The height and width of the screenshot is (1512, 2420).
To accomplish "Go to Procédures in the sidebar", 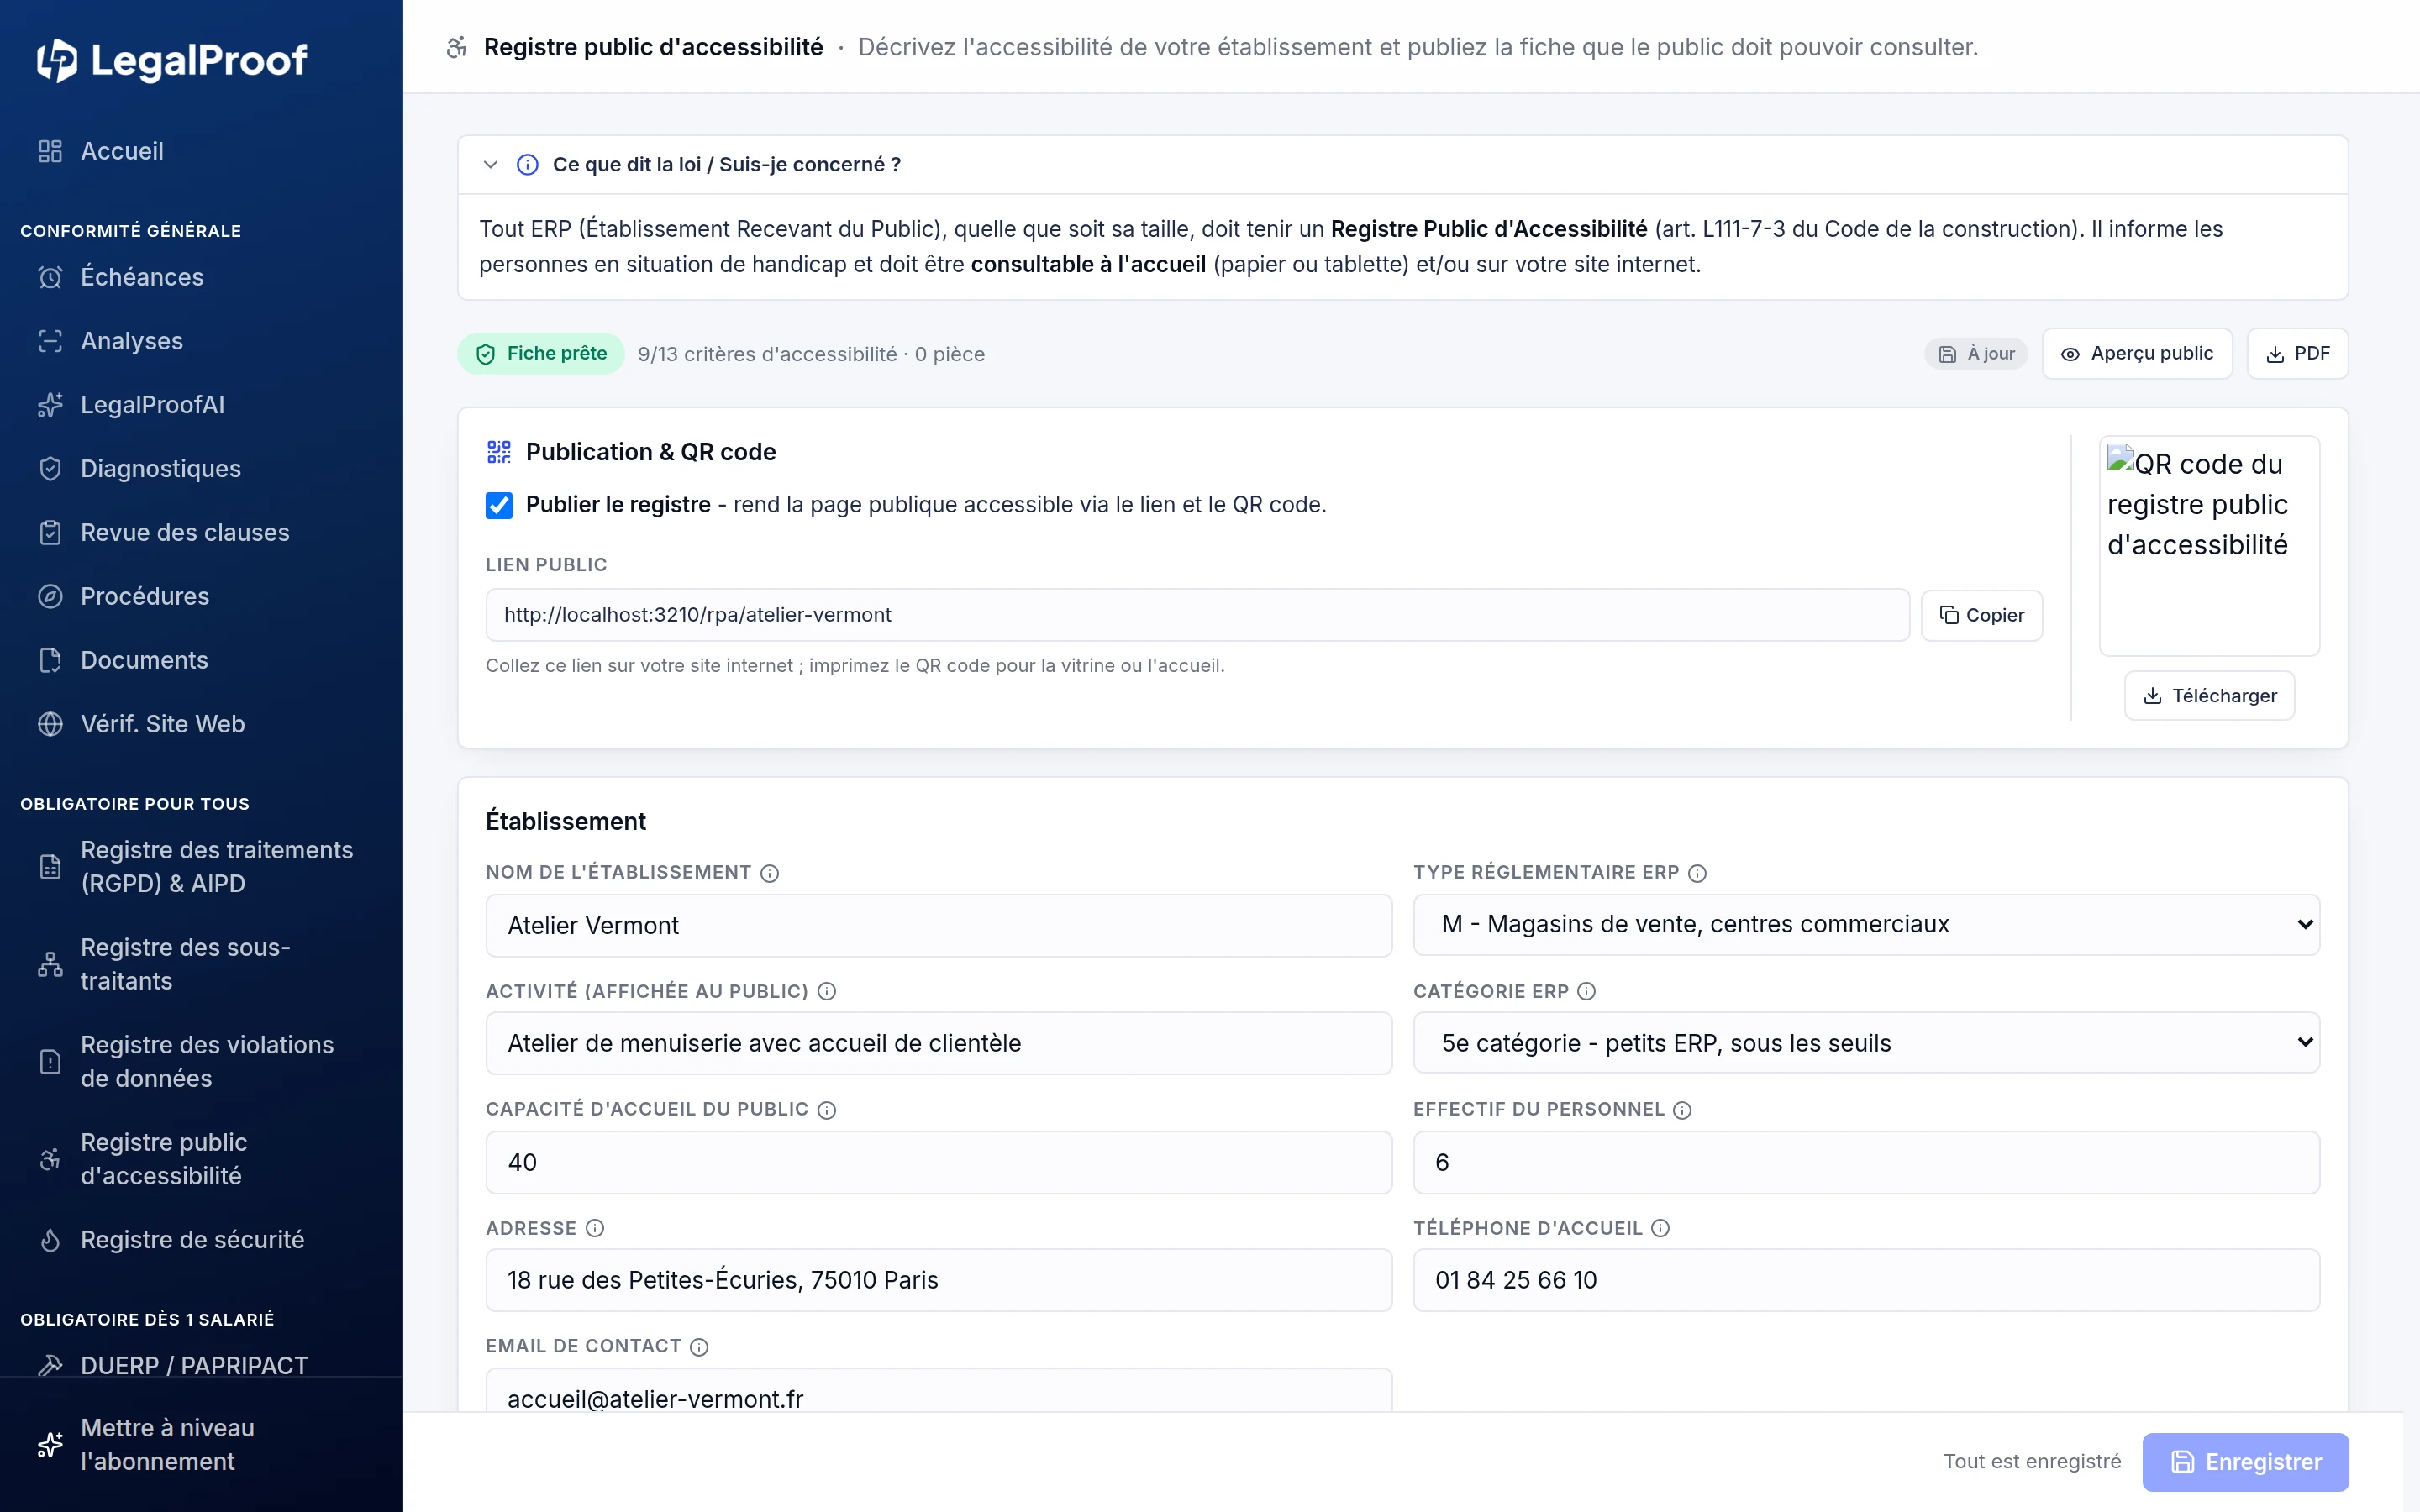I will point(201,597).
